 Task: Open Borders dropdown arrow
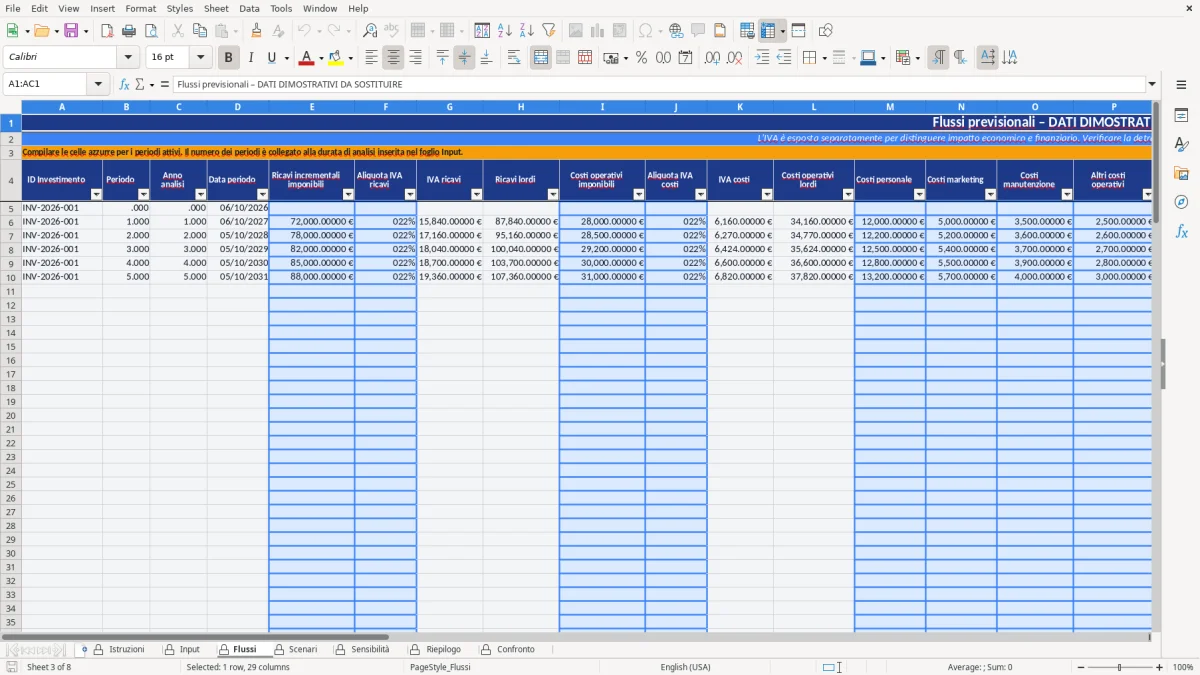pos(826,58)
